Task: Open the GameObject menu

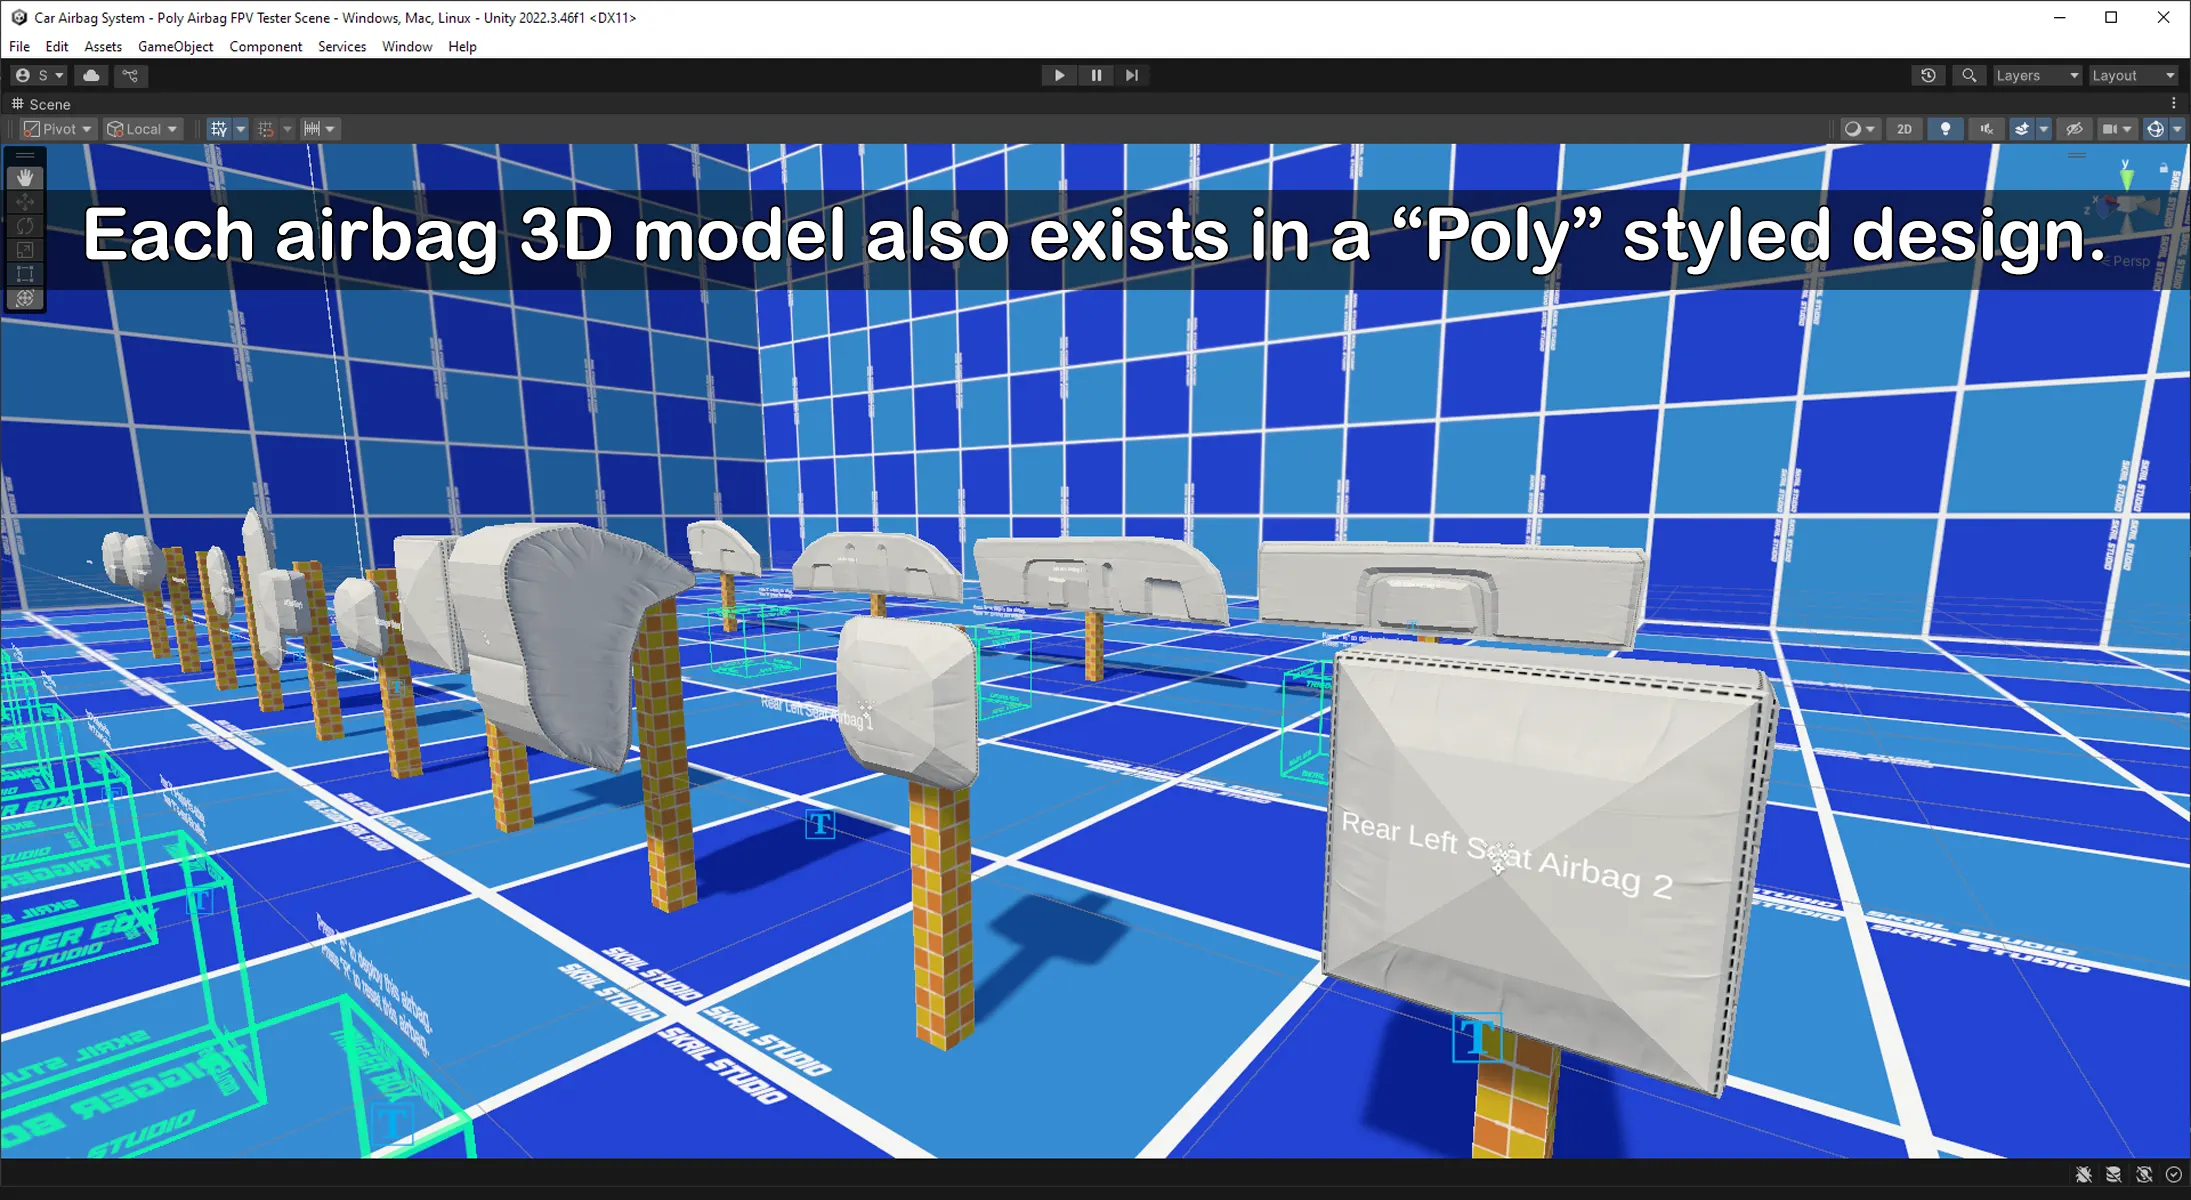Action: coord(175,47)
